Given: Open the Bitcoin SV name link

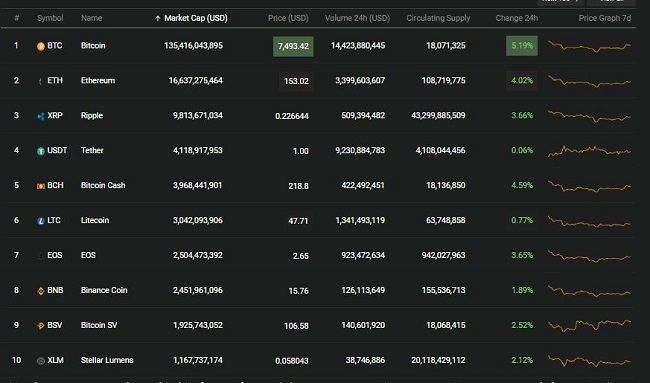Looking at the screenshot, I should pyautogui.click(x=99, y=325).
